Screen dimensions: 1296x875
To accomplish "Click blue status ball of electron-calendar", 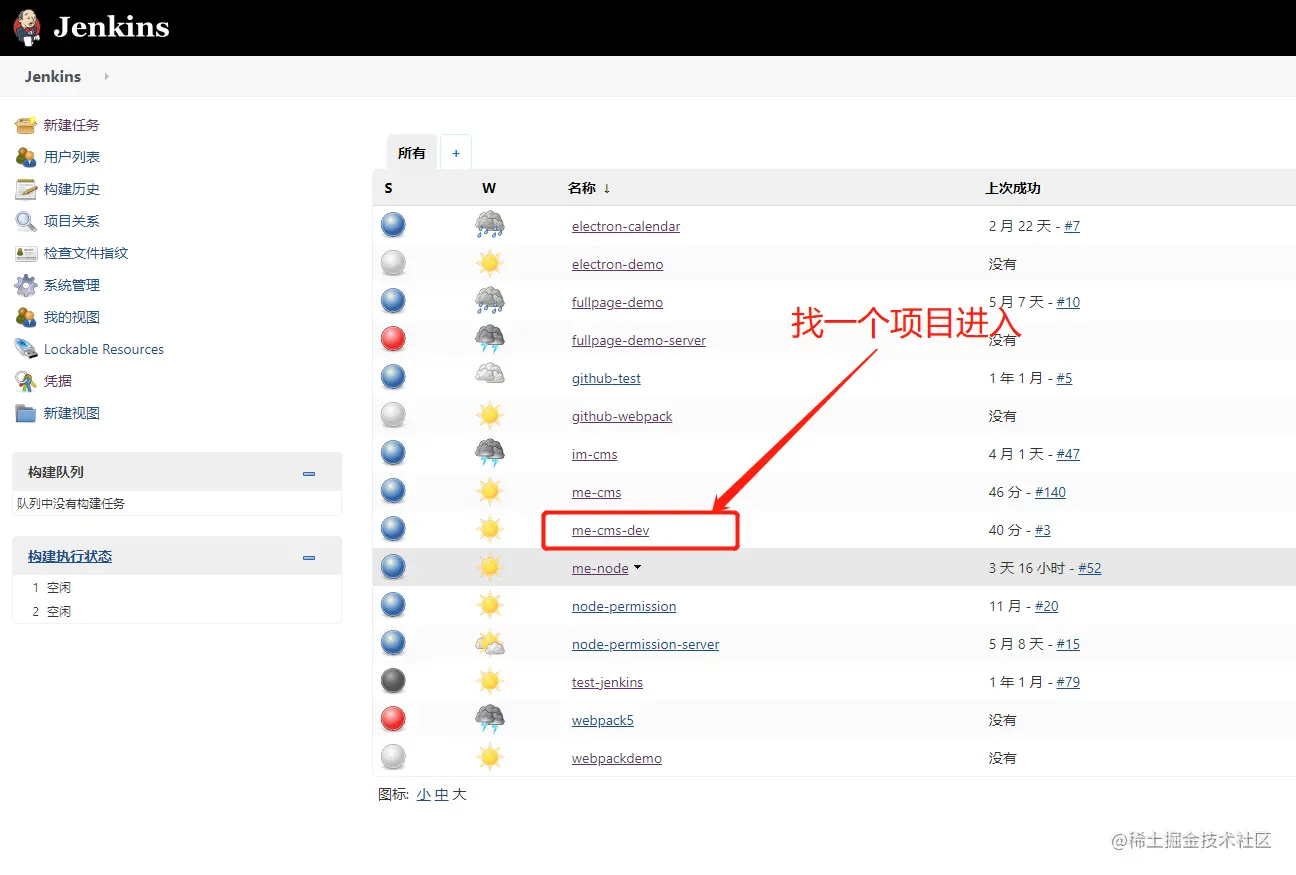I will click(393, 225).
